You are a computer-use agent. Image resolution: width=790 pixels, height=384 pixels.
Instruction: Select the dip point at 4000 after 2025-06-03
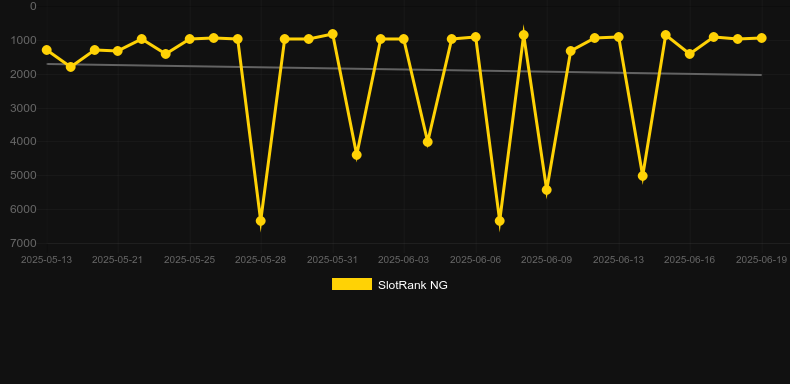(x=428, y=142)
